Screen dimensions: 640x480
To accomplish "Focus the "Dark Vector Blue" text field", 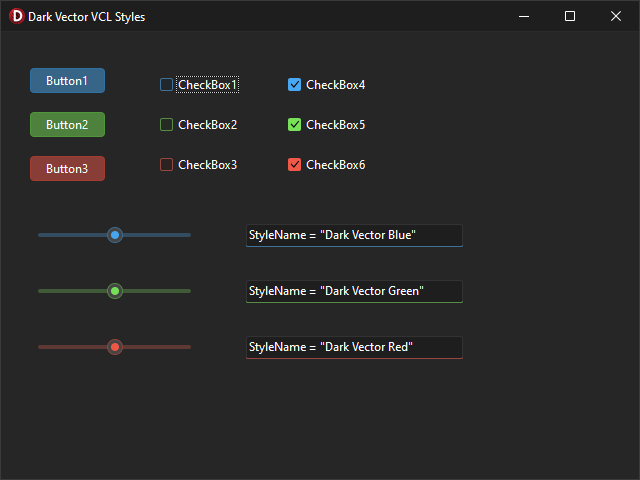I will [x=354, y=236].
